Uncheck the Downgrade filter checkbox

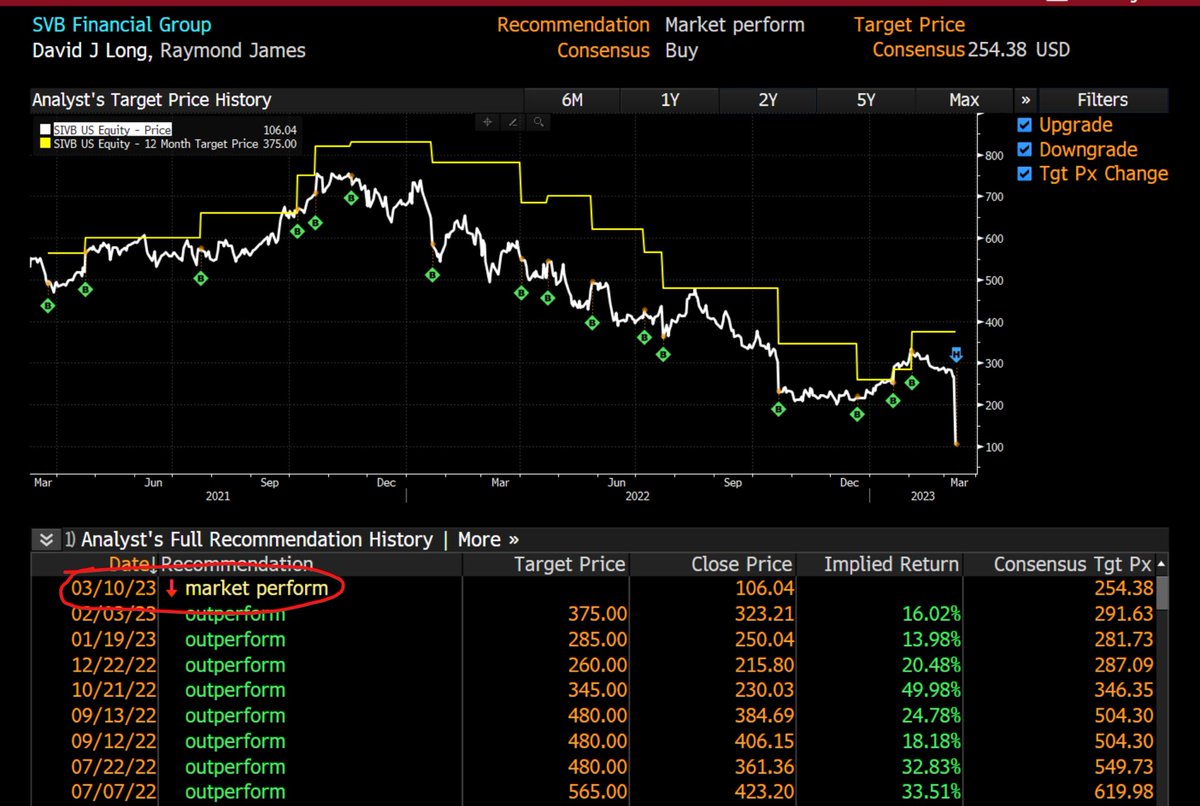pyautogui.click(x=1024, y=149)
